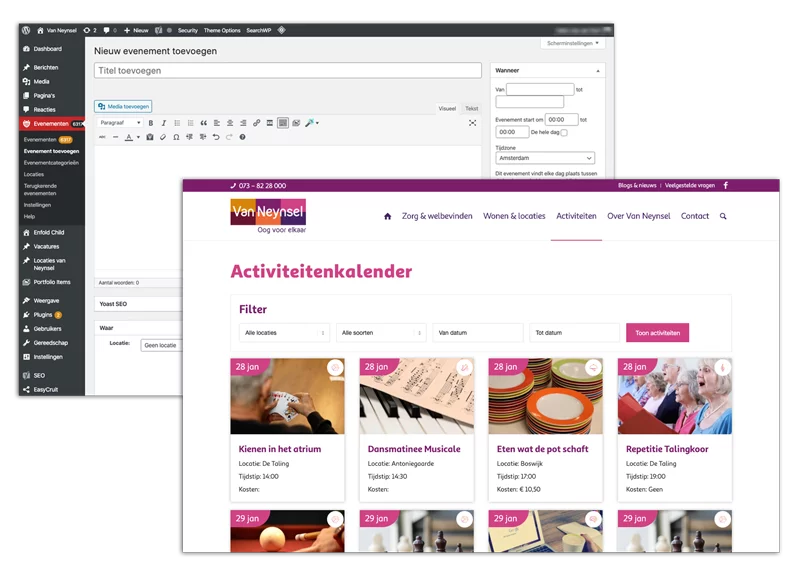Insert a blockquote
800x575 pixels.
204,123
